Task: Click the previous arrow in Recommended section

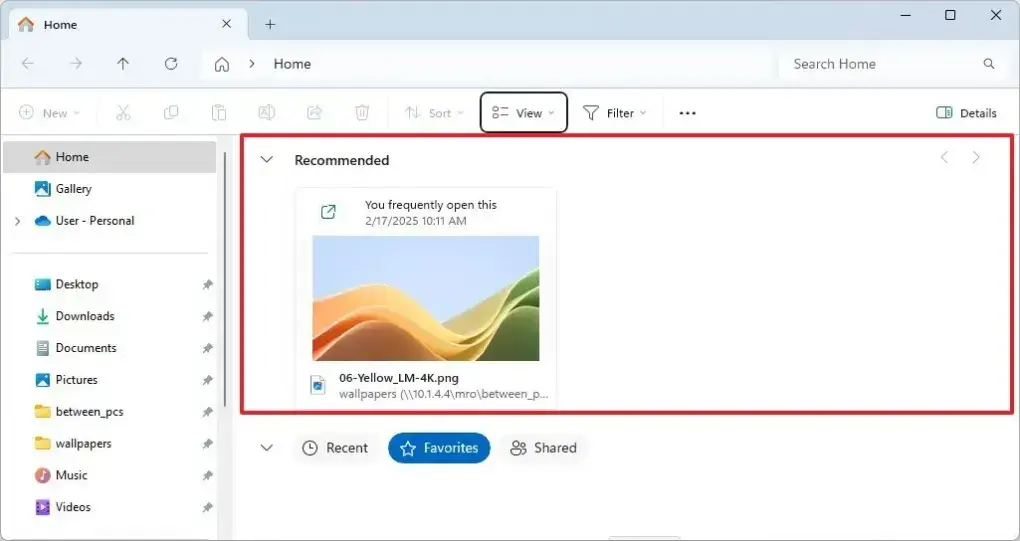Action: coord(945,157)
